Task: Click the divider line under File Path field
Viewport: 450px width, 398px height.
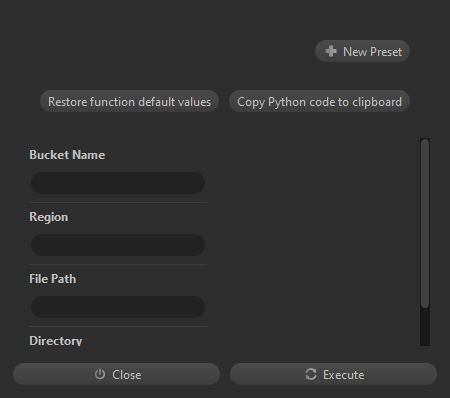Action: 118,326
